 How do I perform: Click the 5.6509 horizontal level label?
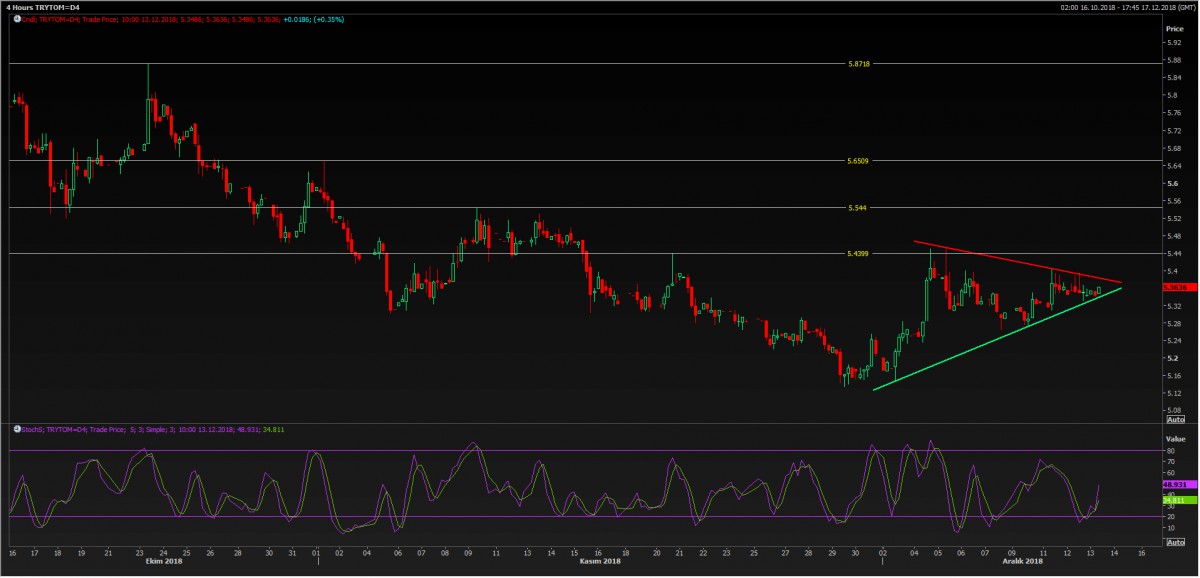(858, 160)
